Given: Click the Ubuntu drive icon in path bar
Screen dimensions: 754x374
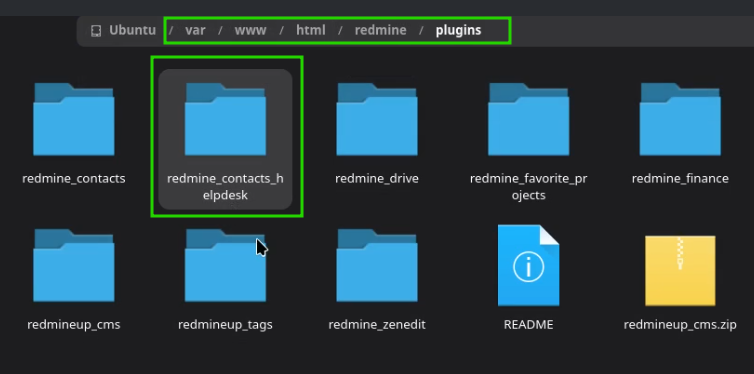Looking at the screenshot, I should coord(96,30).
